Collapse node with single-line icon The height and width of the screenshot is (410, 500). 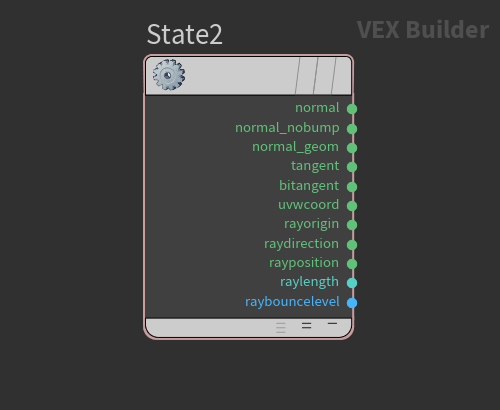(332, 324)
